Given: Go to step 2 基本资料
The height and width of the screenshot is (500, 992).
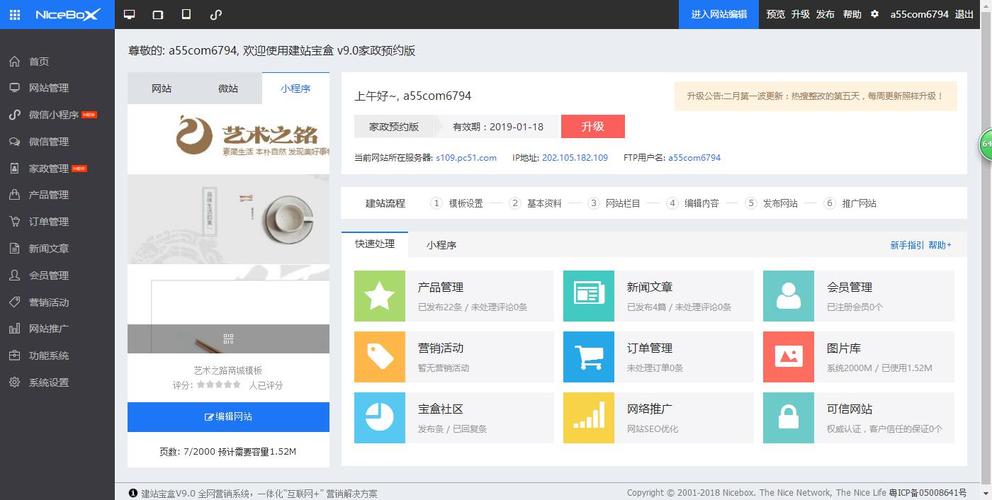Looking at the screenshot, I should click(536, 203).
